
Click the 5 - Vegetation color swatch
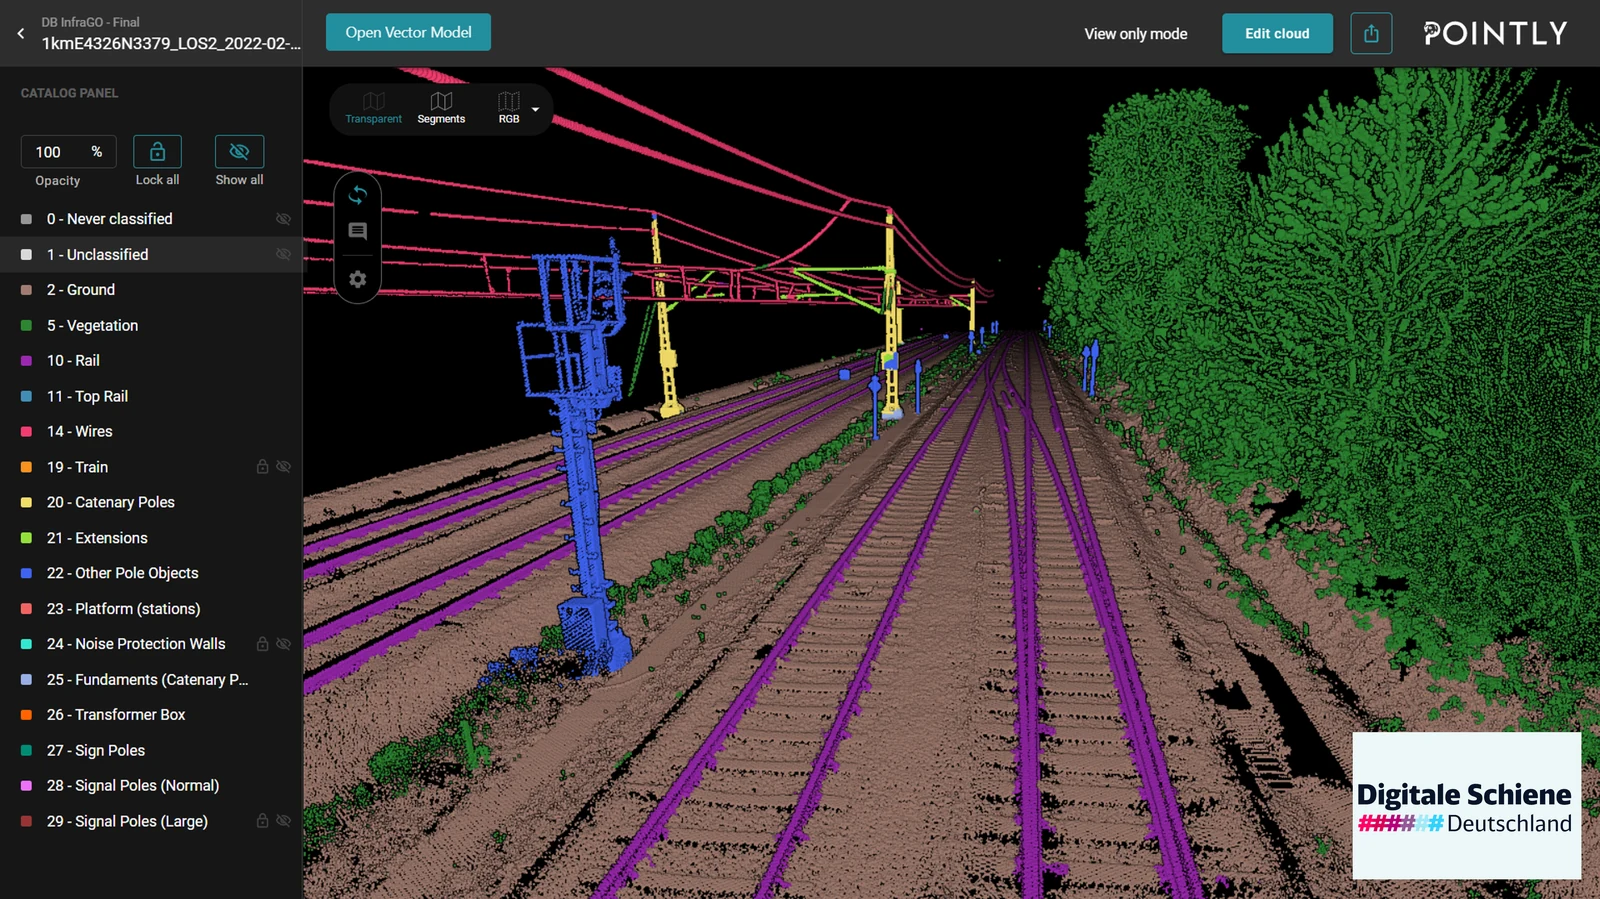click(26, 326)
